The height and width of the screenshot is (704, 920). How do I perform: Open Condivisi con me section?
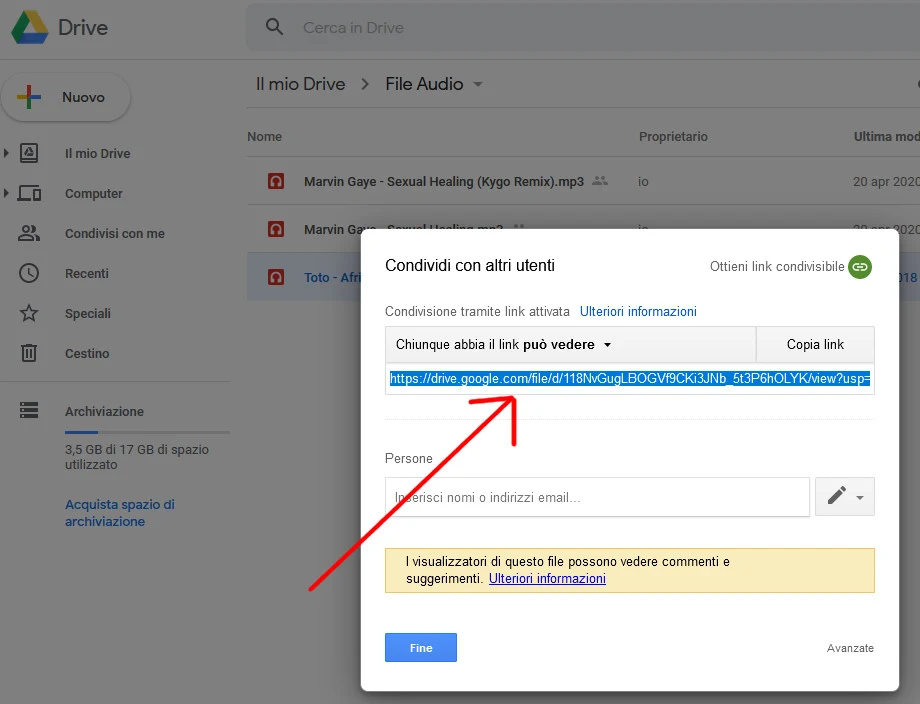[x=114, y=233]
